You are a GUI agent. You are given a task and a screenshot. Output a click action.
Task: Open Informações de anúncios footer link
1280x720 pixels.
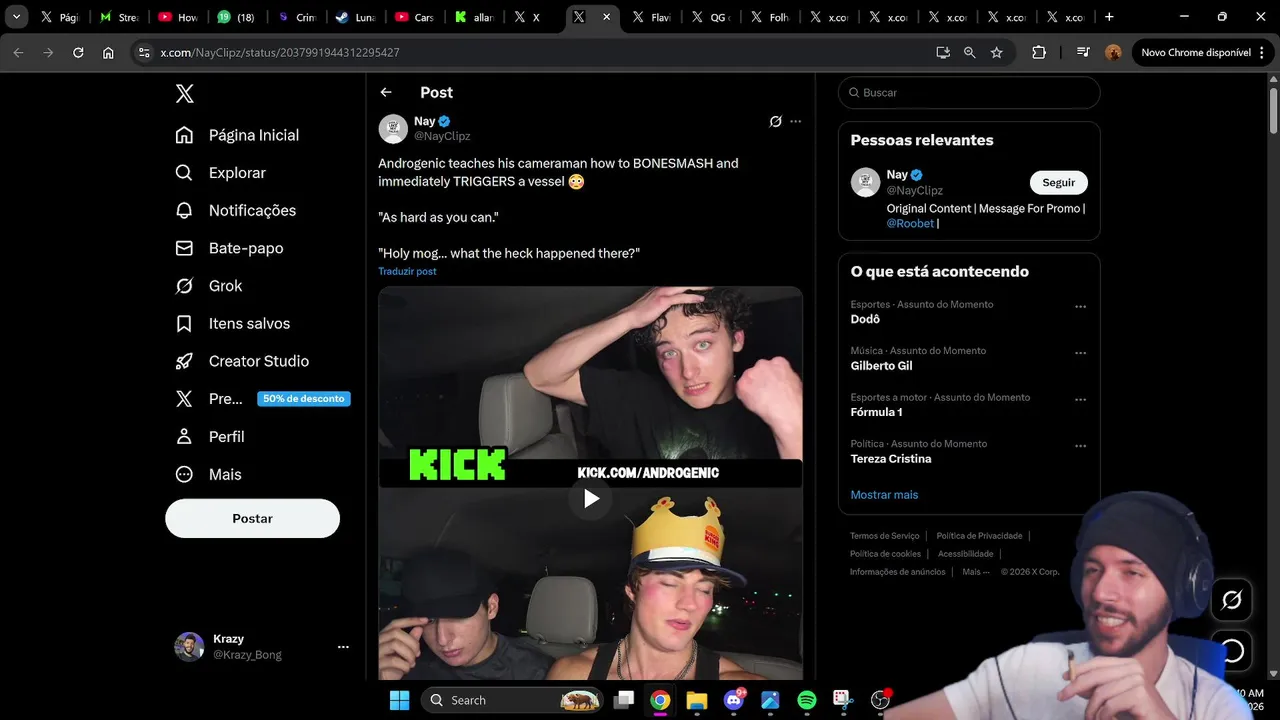pos(897,572)
